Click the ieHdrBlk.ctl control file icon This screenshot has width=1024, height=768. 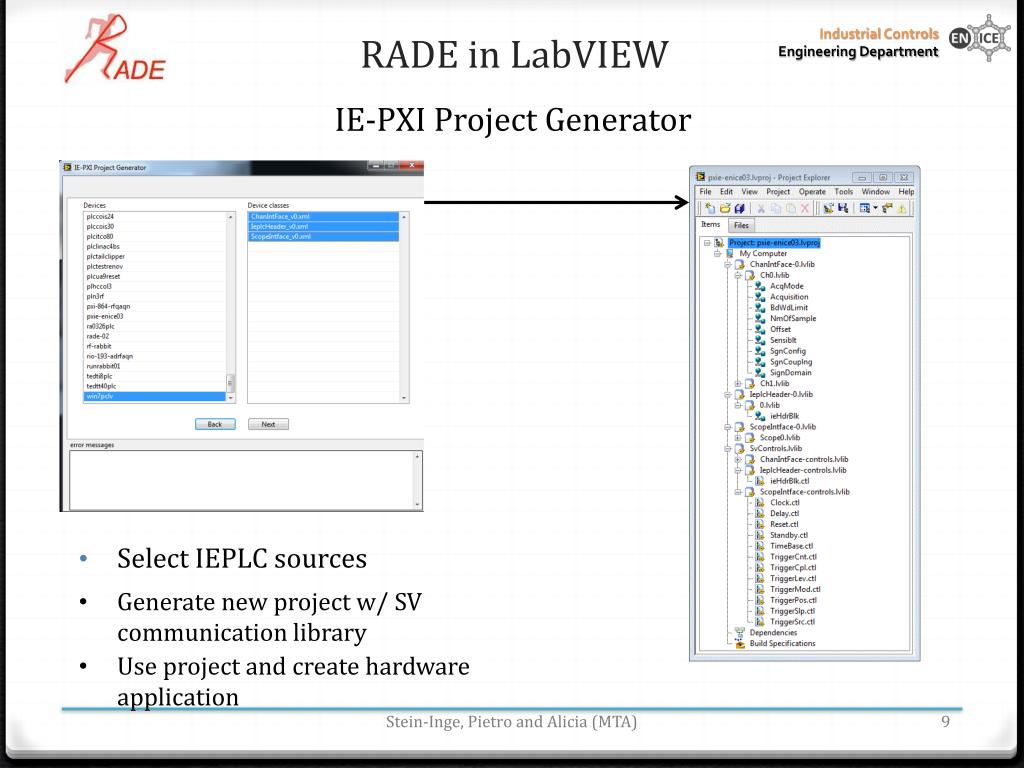point(760,481)
